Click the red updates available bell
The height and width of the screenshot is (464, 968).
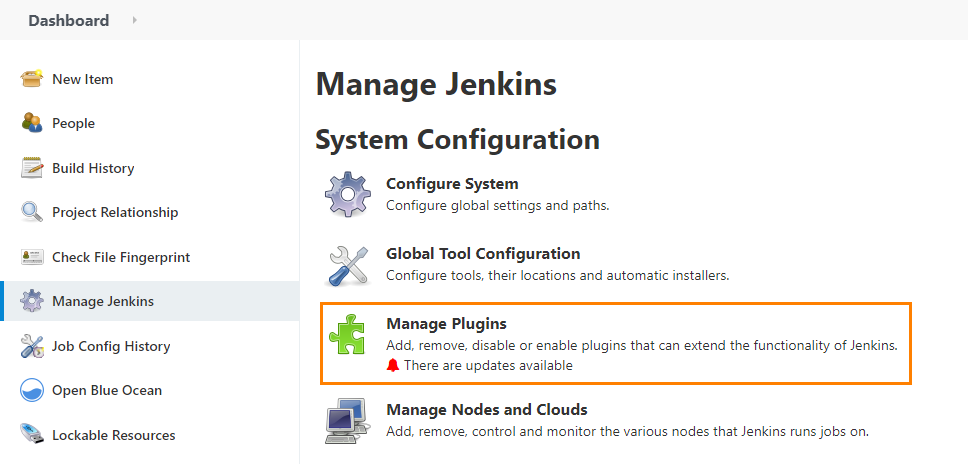tap(393, 366)
